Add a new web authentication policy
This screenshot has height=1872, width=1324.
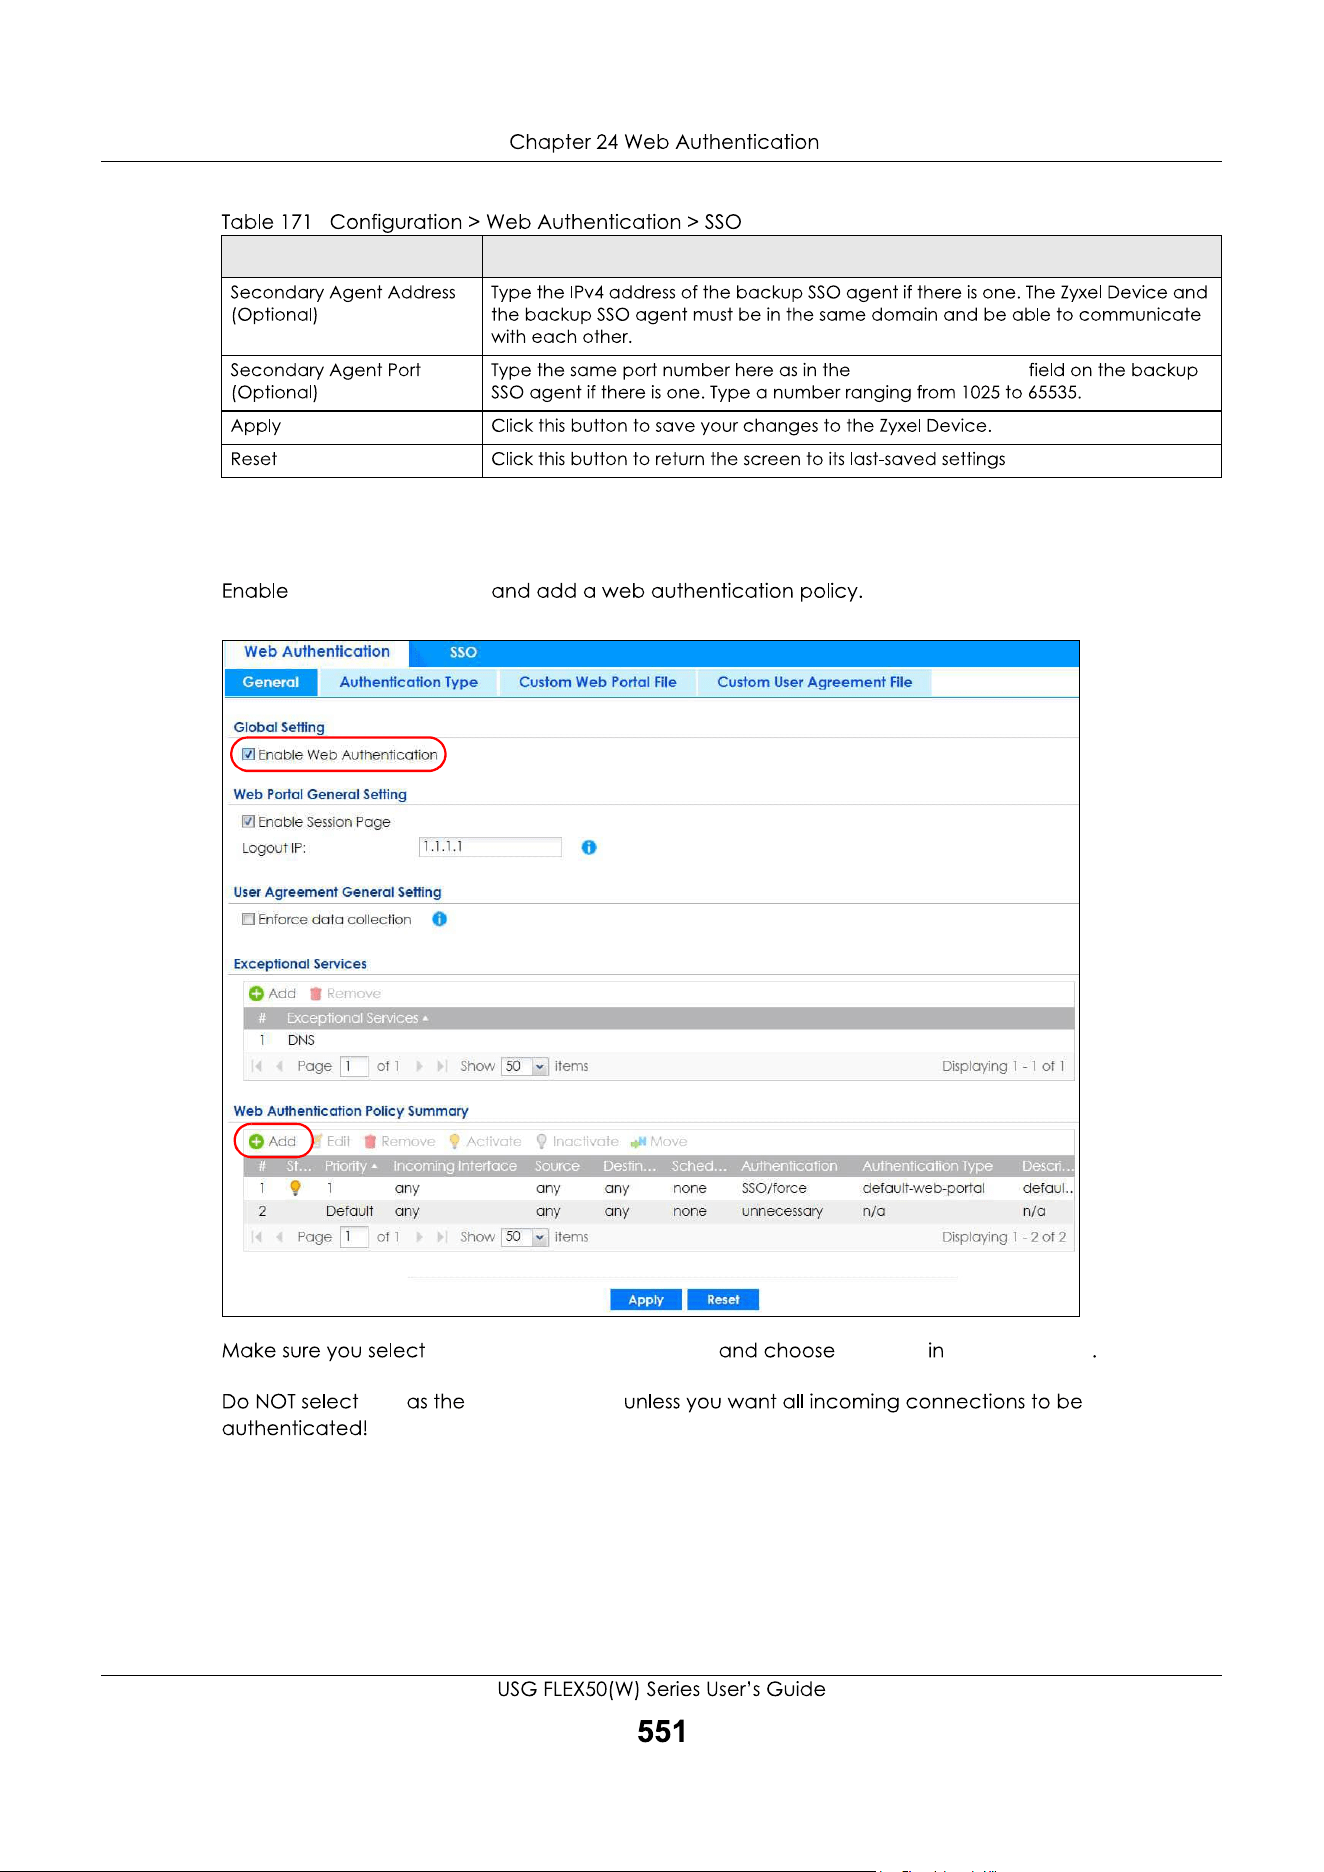273,1141
